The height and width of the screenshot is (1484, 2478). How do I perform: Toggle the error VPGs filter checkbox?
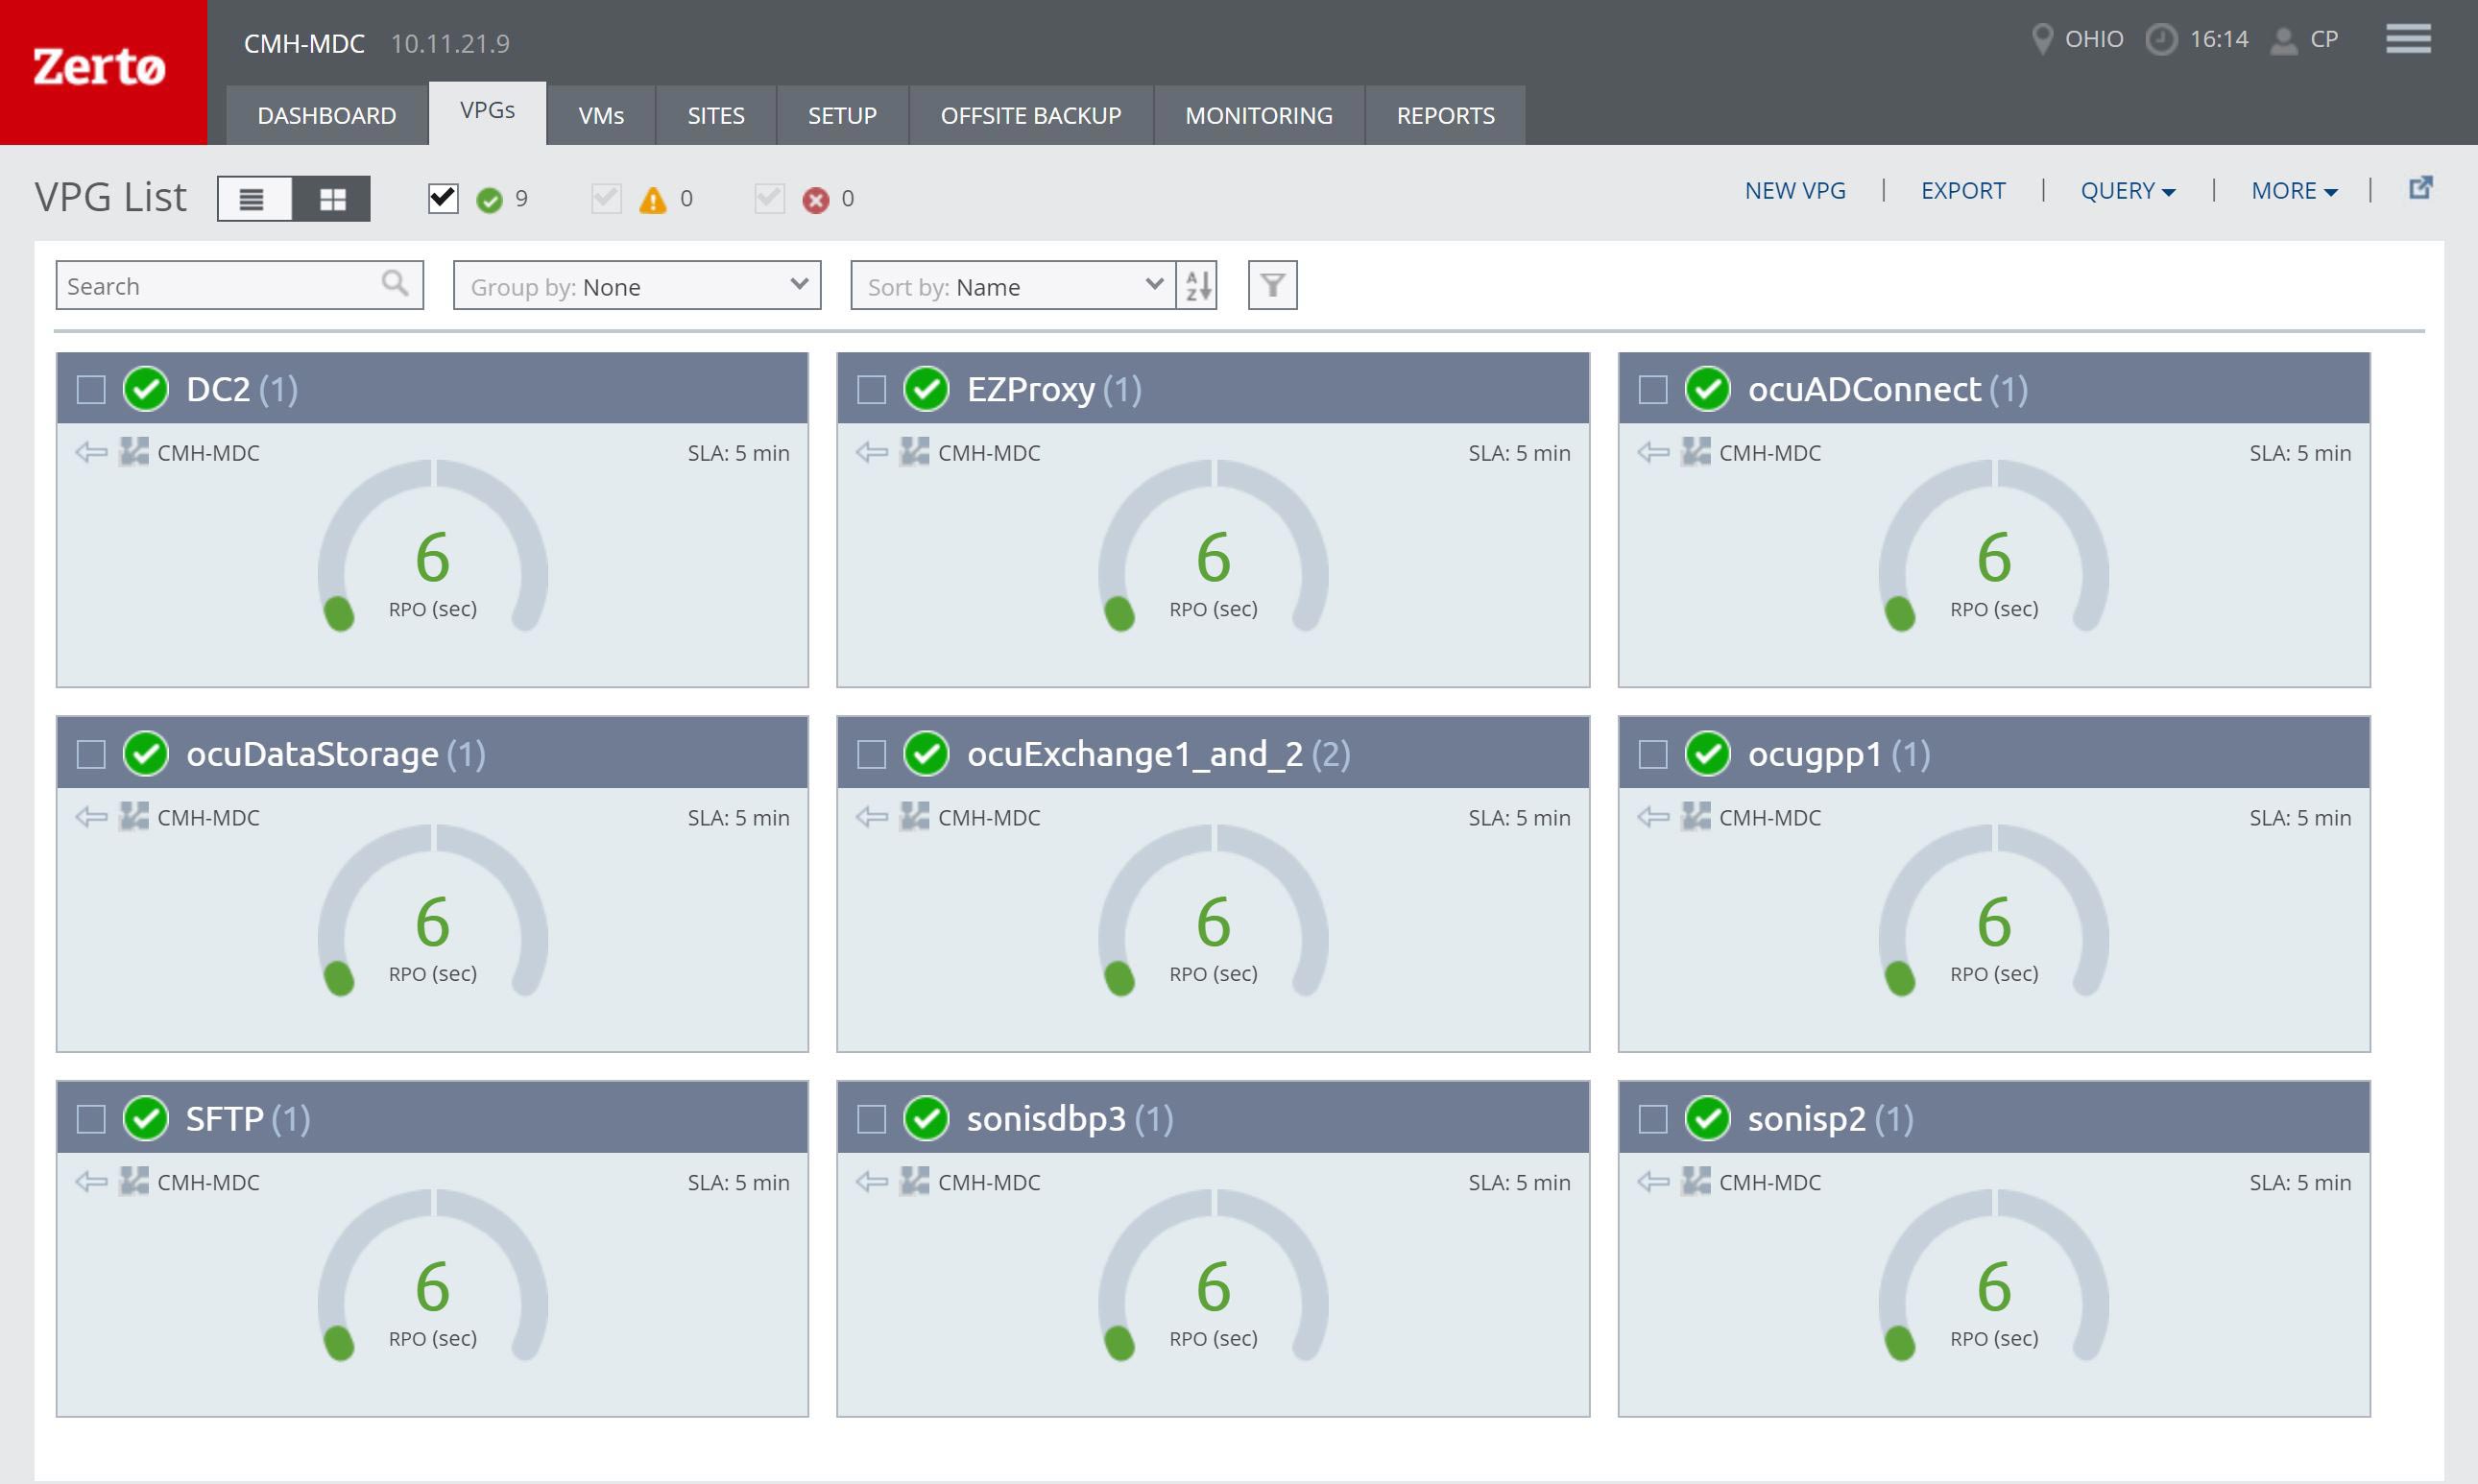point(769,198)
